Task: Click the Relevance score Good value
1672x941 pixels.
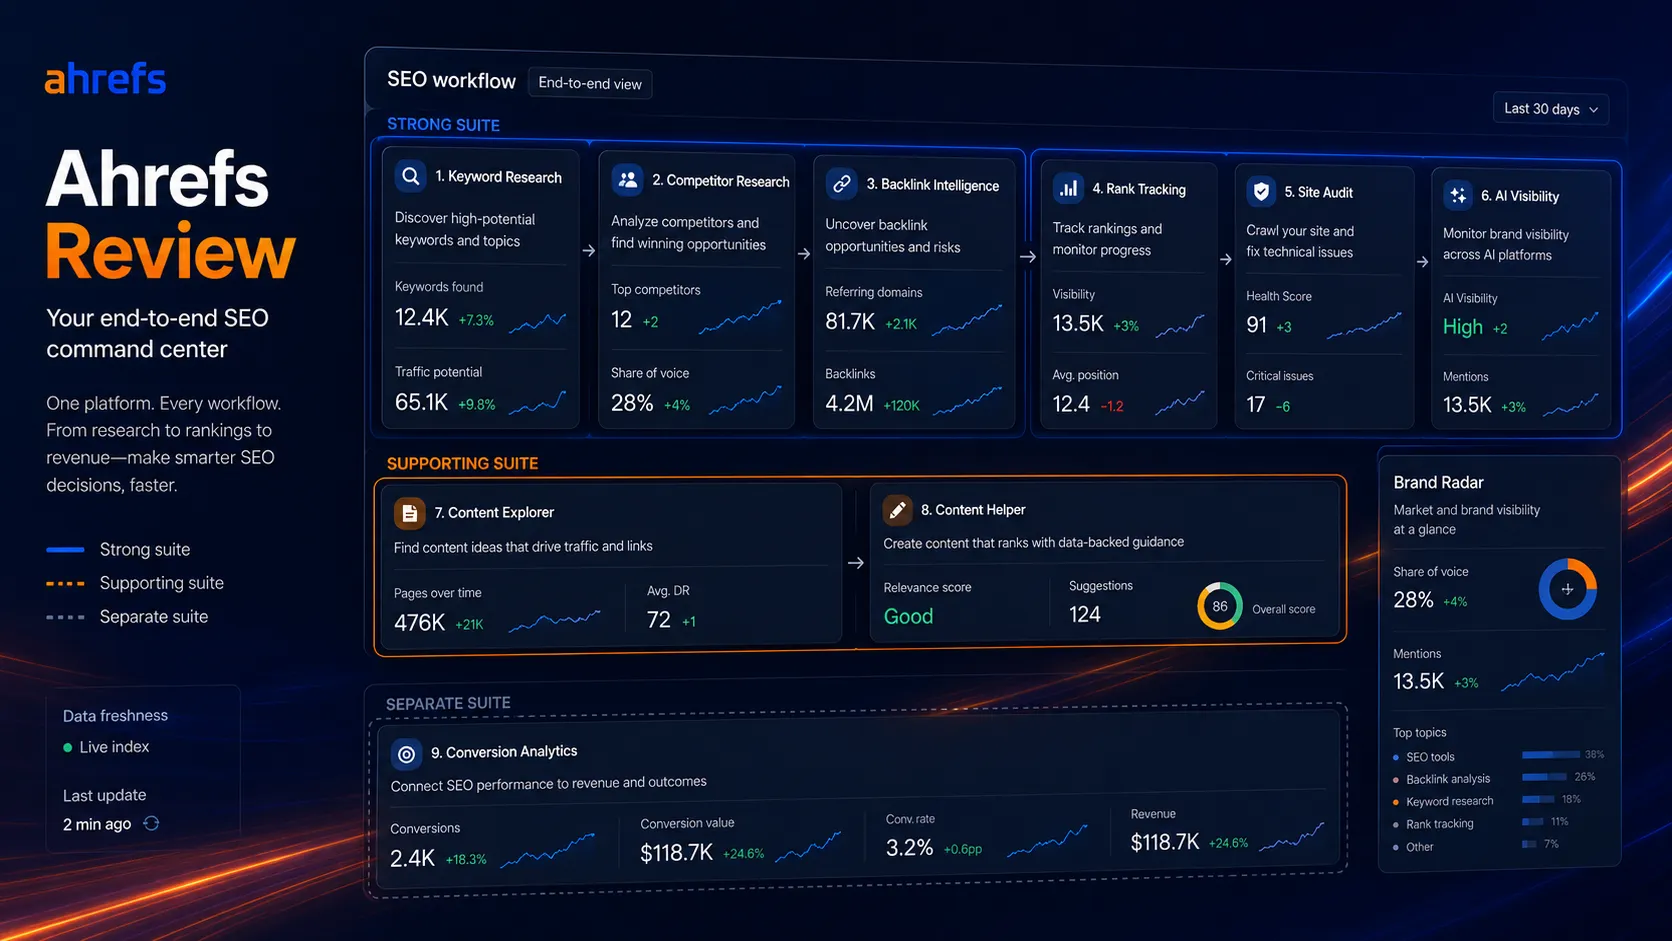Action: click(x=908, y=617)
